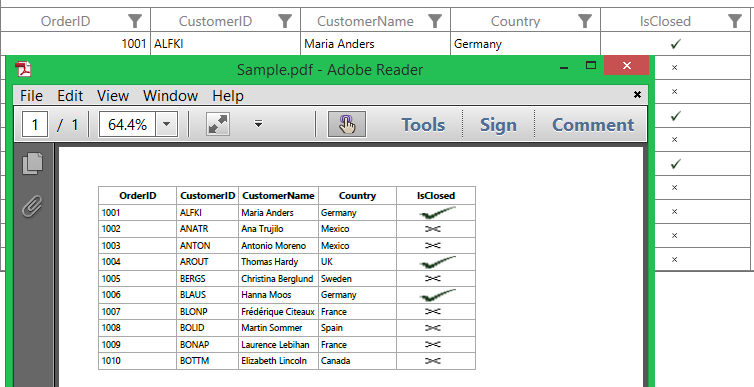Click Elizabeth Lincoln in the PDF table
Viewport: 754px width, 387px height.
pyautogui.click(x=274, y=361)
